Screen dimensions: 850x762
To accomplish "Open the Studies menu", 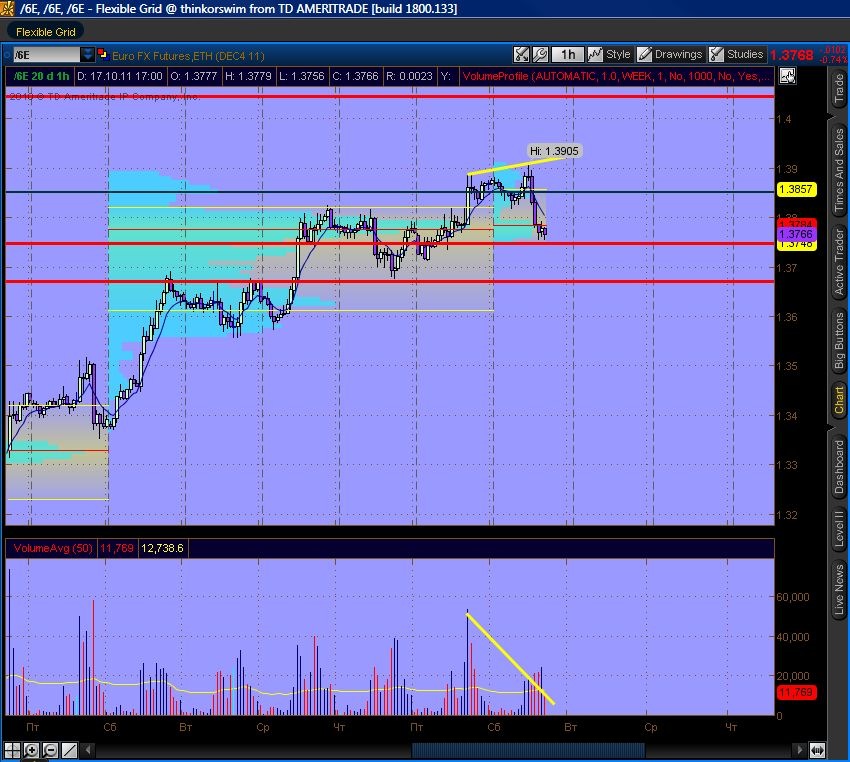I will click(x=737, y=54).
